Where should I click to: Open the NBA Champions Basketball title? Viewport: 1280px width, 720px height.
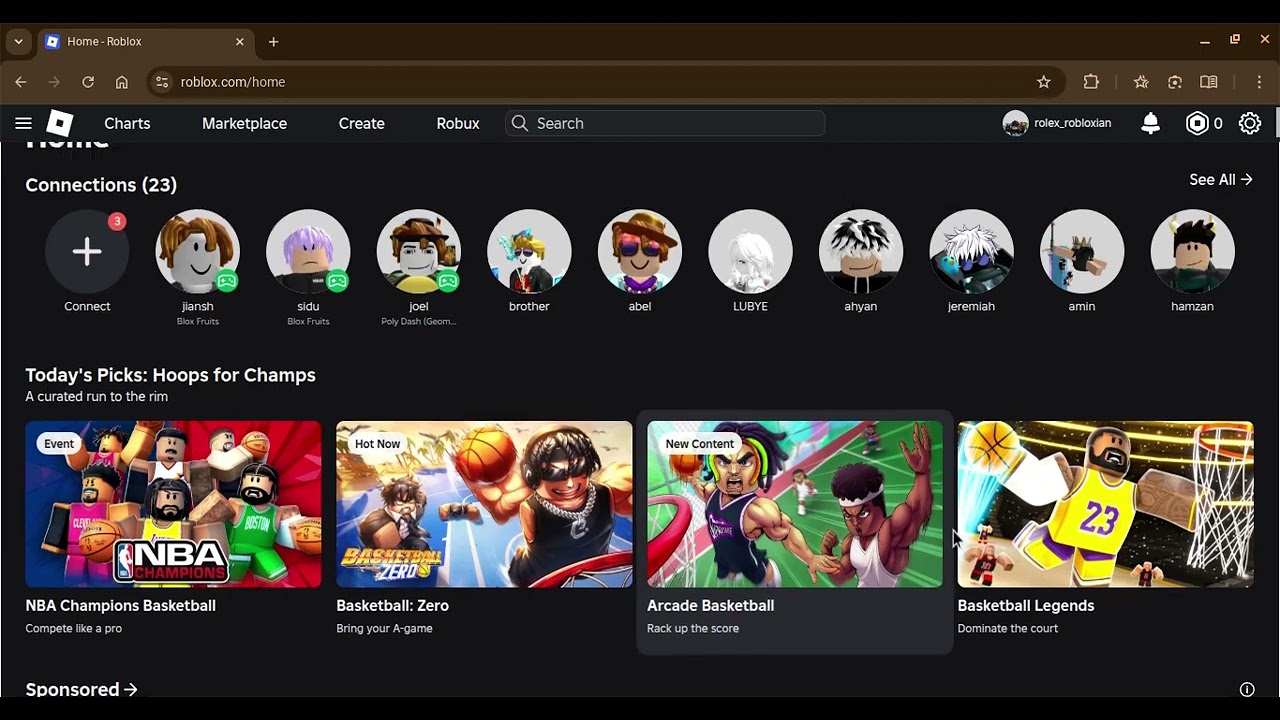(x=120, y=605)
